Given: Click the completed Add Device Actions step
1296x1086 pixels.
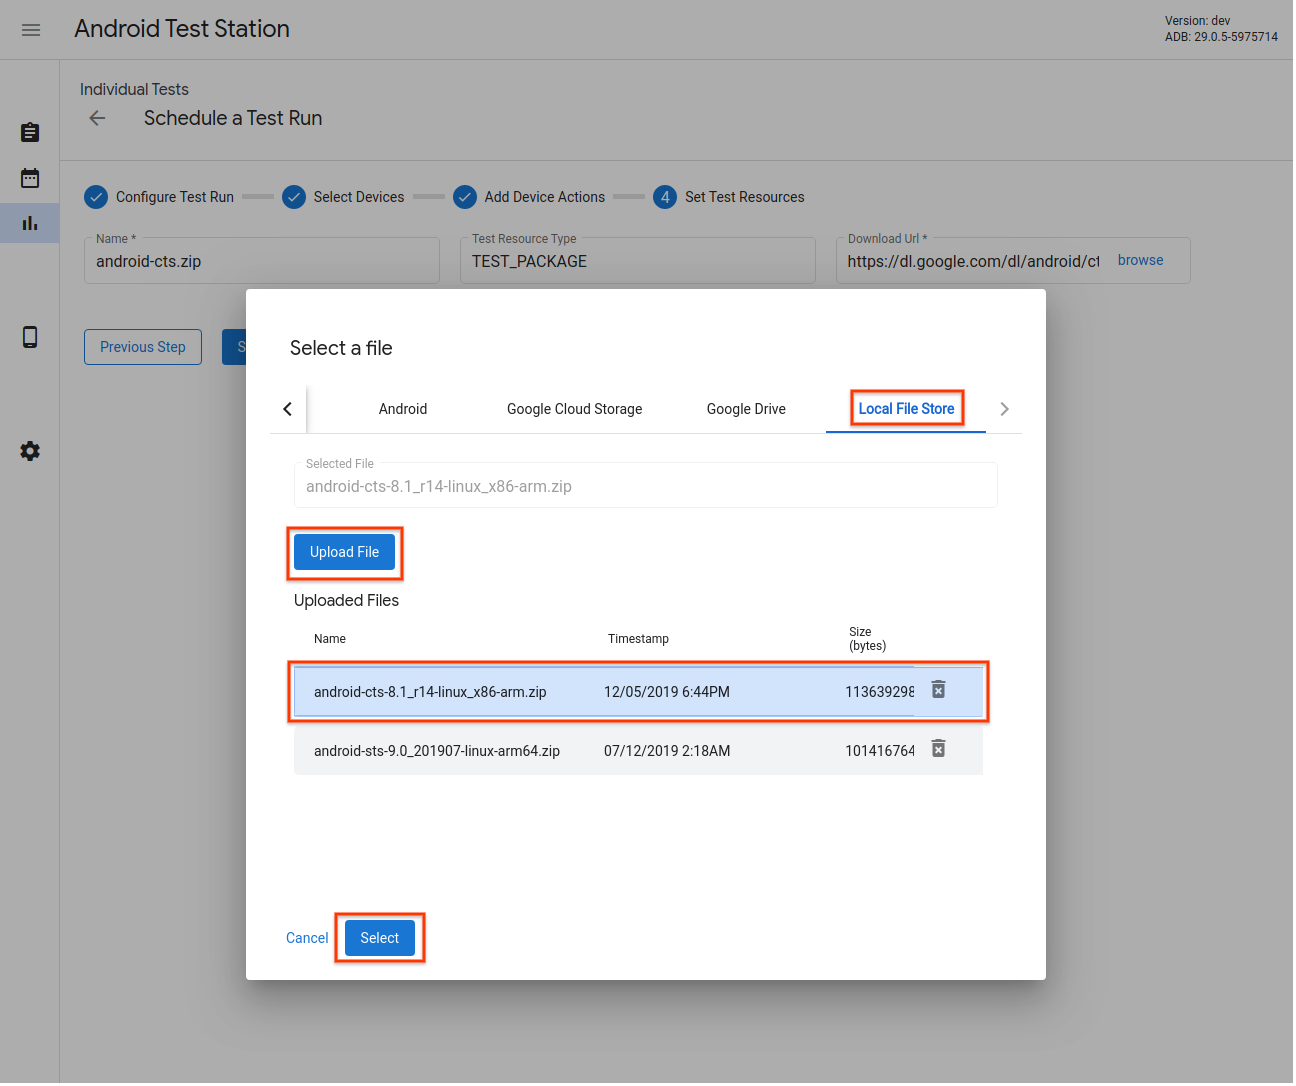Looking at the screenshot, I should pos(530,197).
